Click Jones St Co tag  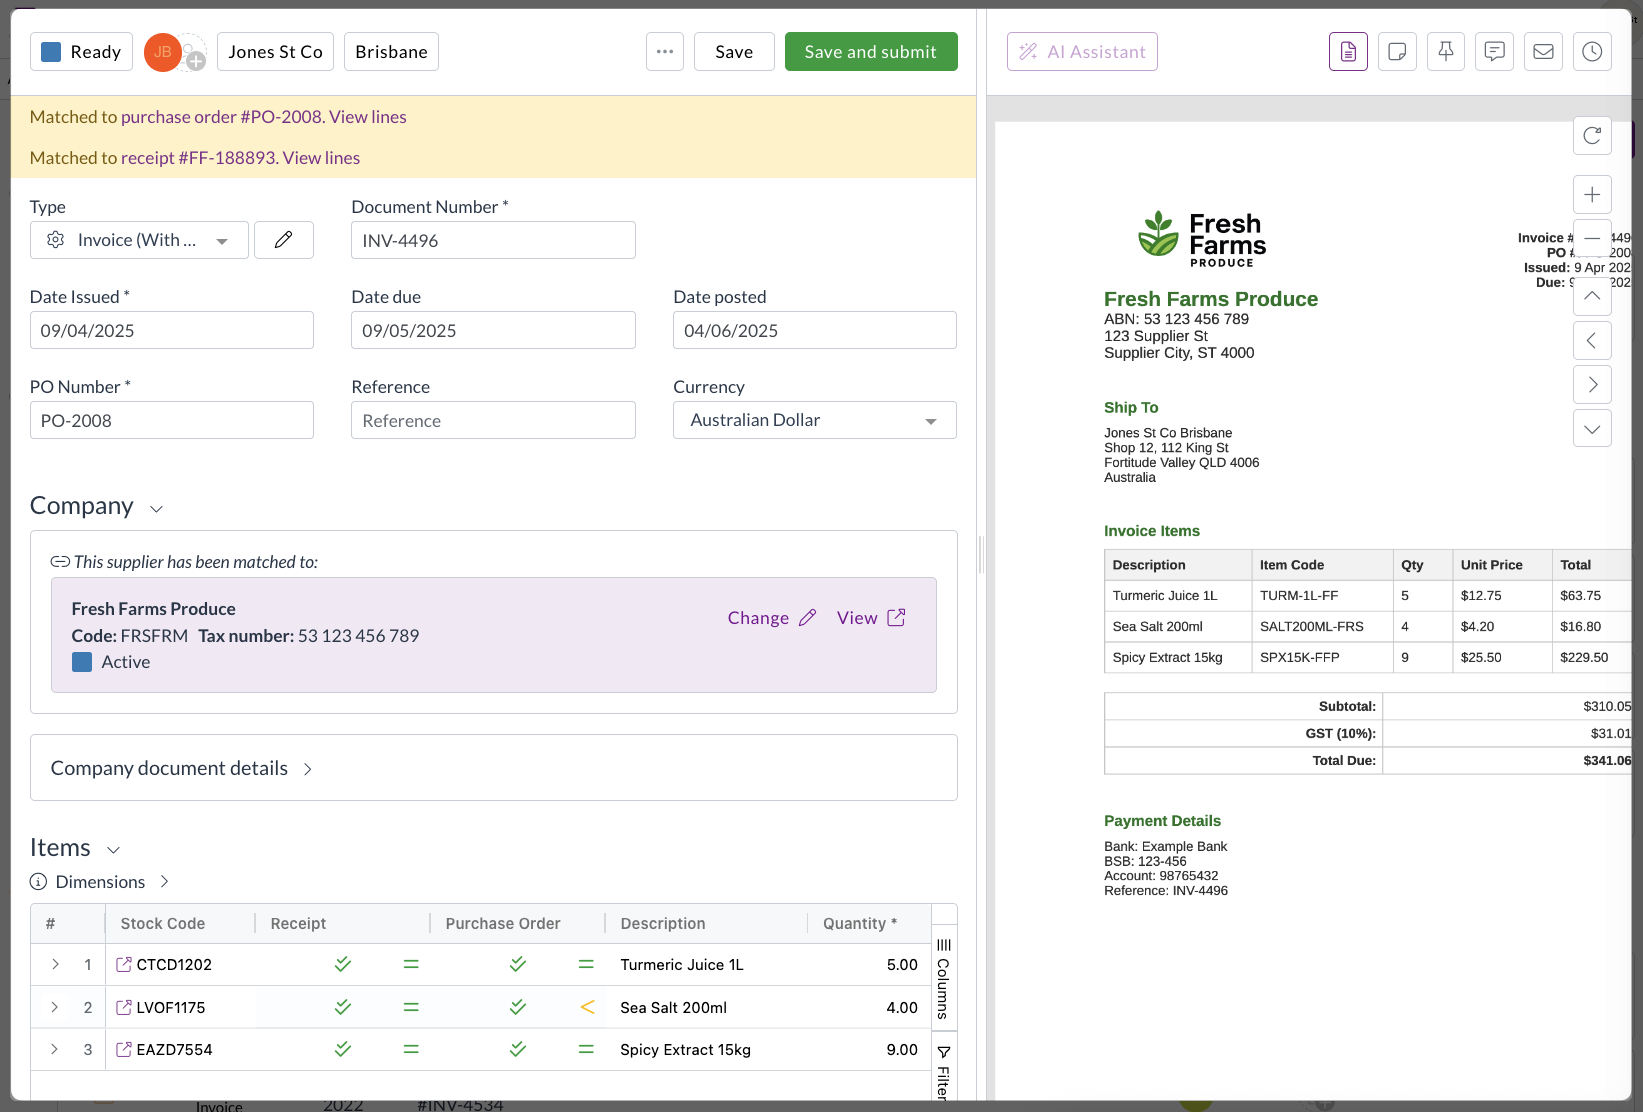pos(275,52)
